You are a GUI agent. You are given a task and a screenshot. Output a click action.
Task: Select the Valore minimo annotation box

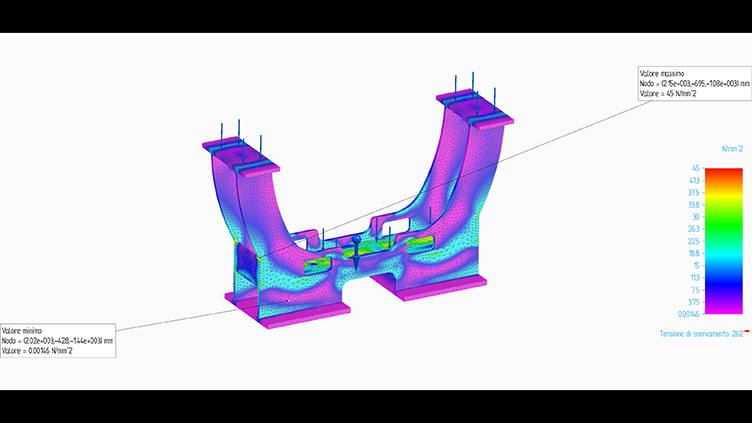point(57,341)
